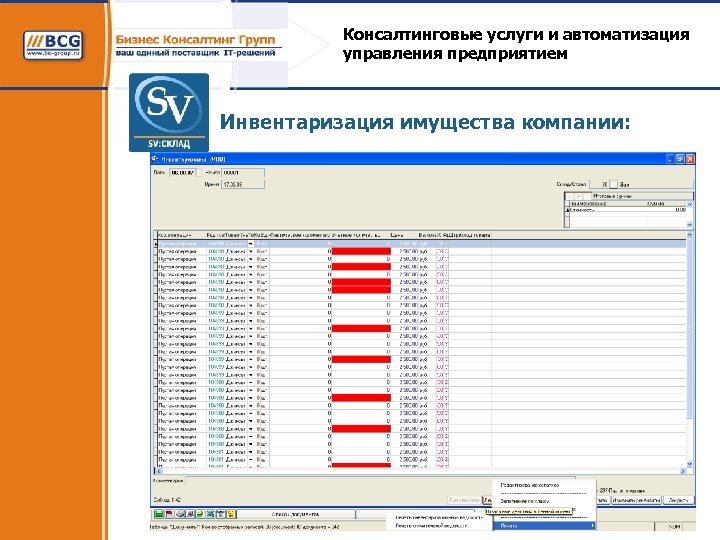The width and height of the screenshot is (720, 540).
Task: Click the yellow icon ending the bottom toolbar
Action: point(231,514)
